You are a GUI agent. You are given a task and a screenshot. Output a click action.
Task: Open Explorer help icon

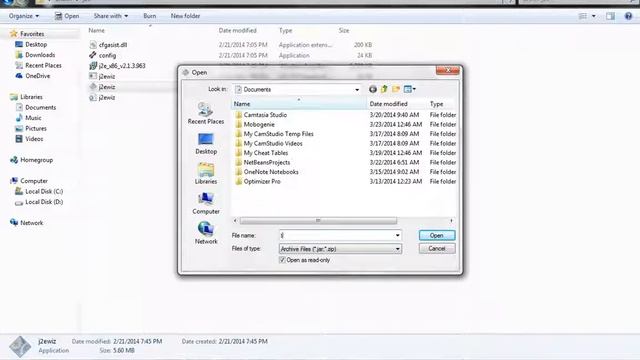tap(629, 16)
